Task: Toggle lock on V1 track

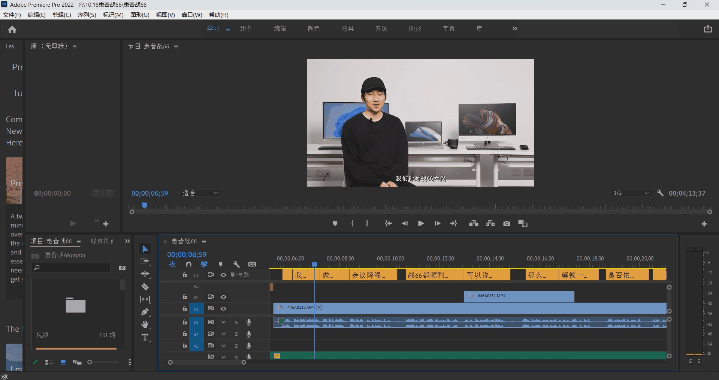Action: (185, 308)
